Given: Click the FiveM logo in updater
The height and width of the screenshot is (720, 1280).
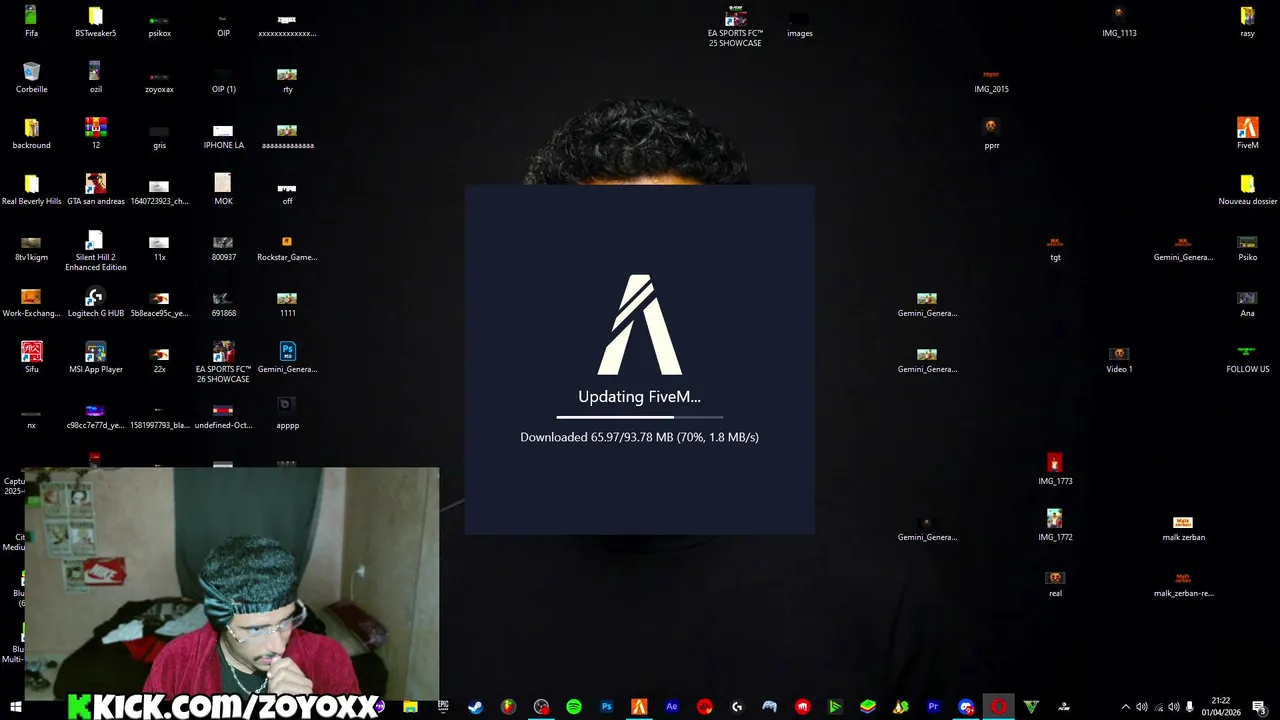Looking at the screenshot, I should 640,325.
